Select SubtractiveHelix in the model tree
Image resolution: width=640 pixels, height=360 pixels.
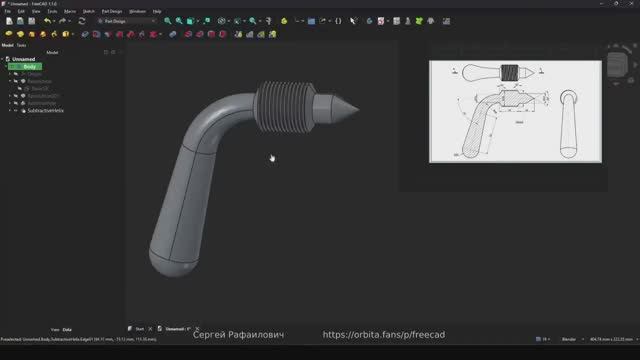click(x=45, y=111)
